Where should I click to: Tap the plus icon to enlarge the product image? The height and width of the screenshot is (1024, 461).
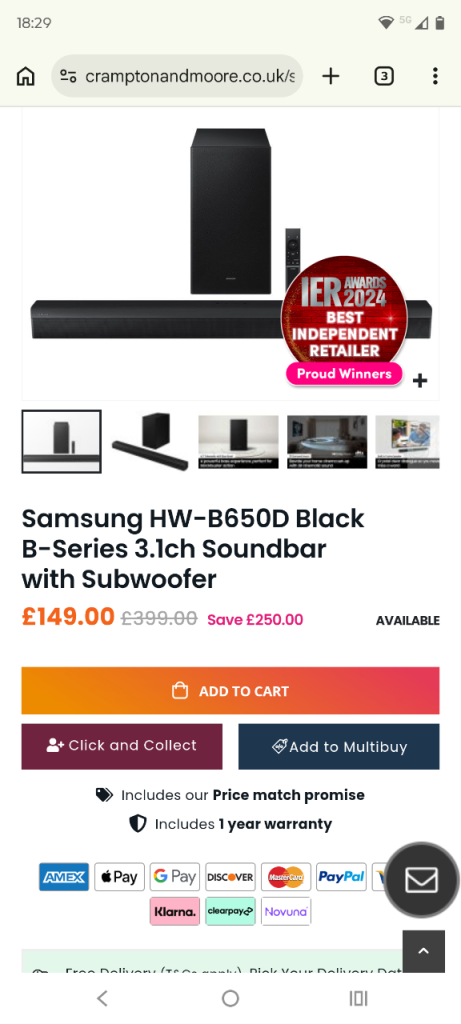click(420, 381)
